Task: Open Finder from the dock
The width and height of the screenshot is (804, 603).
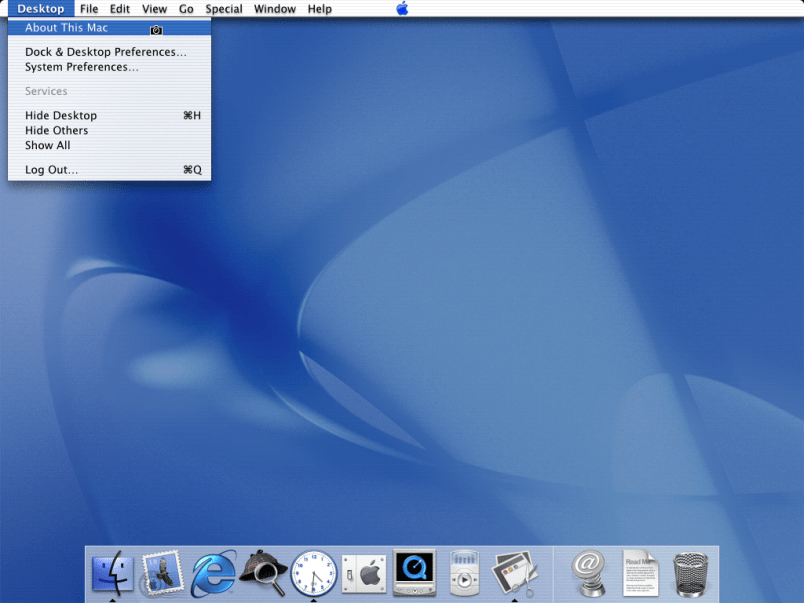Action: pyautogui.click(x=112, y=574)
